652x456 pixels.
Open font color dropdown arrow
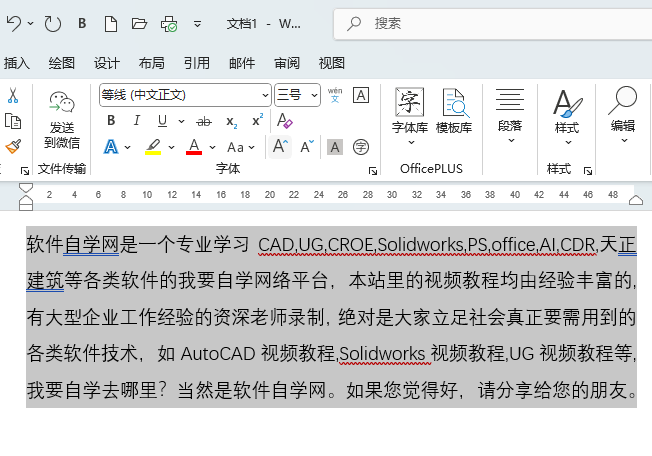point(212,147)
